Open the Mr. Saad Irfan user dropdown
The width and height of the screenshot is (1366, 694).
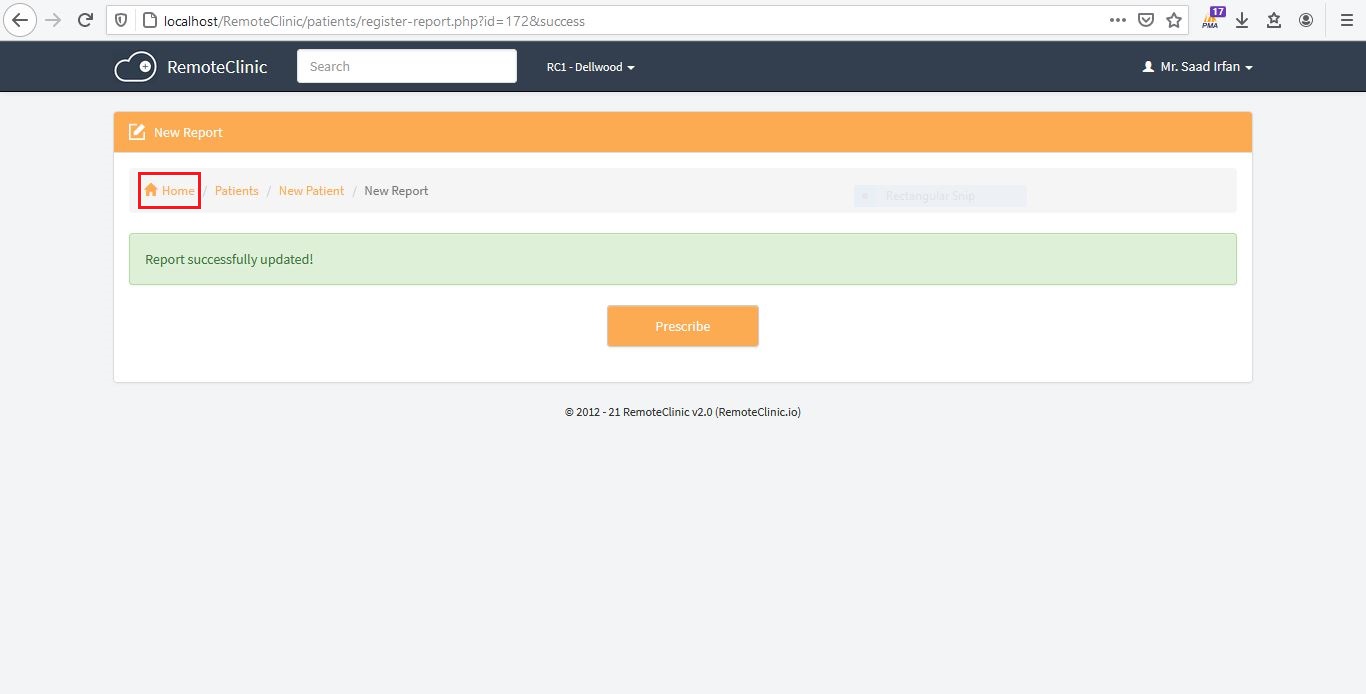click(1197, 67)
